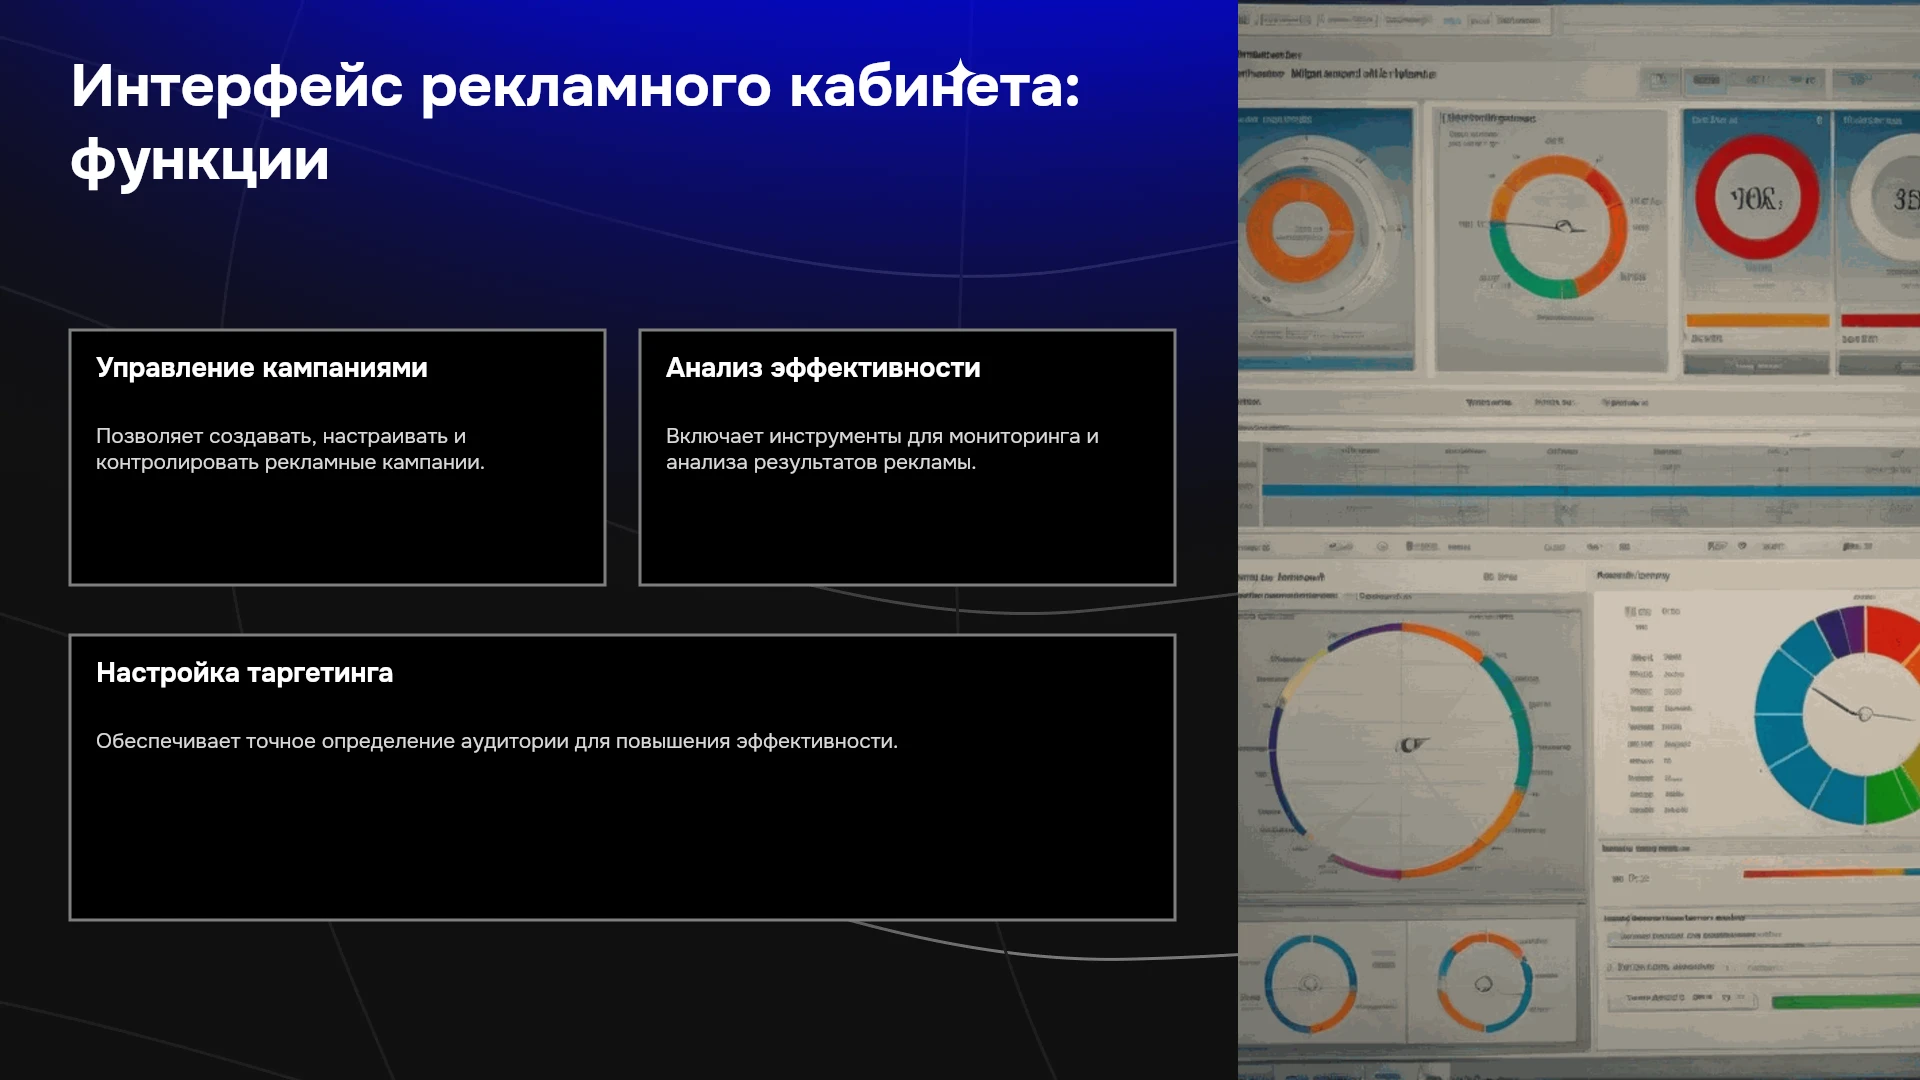Select the orange-green ring gauge with needle
The width and height of the screenshot is (1920, 1080).
click(x=1557, y=227)
